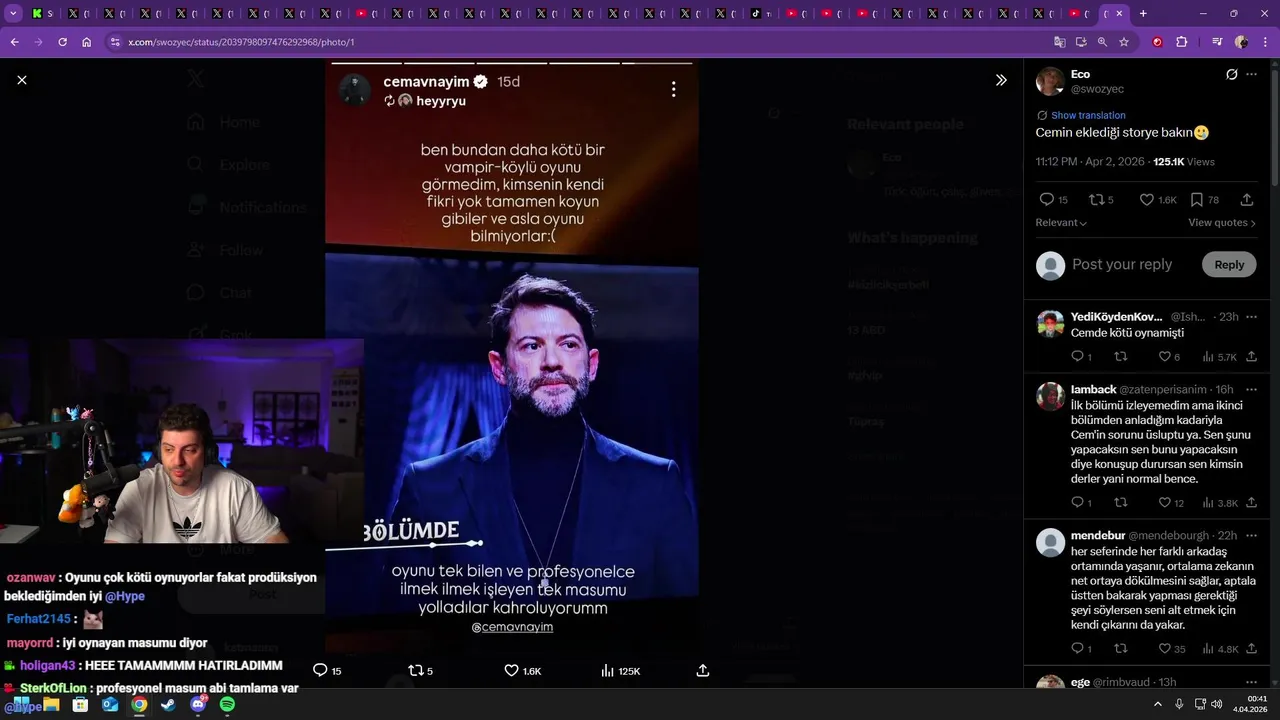Viewport: 1280px width, 720px height.
Task: Share Eco's post from sidebar share icon
Action: click(1247, 199)
